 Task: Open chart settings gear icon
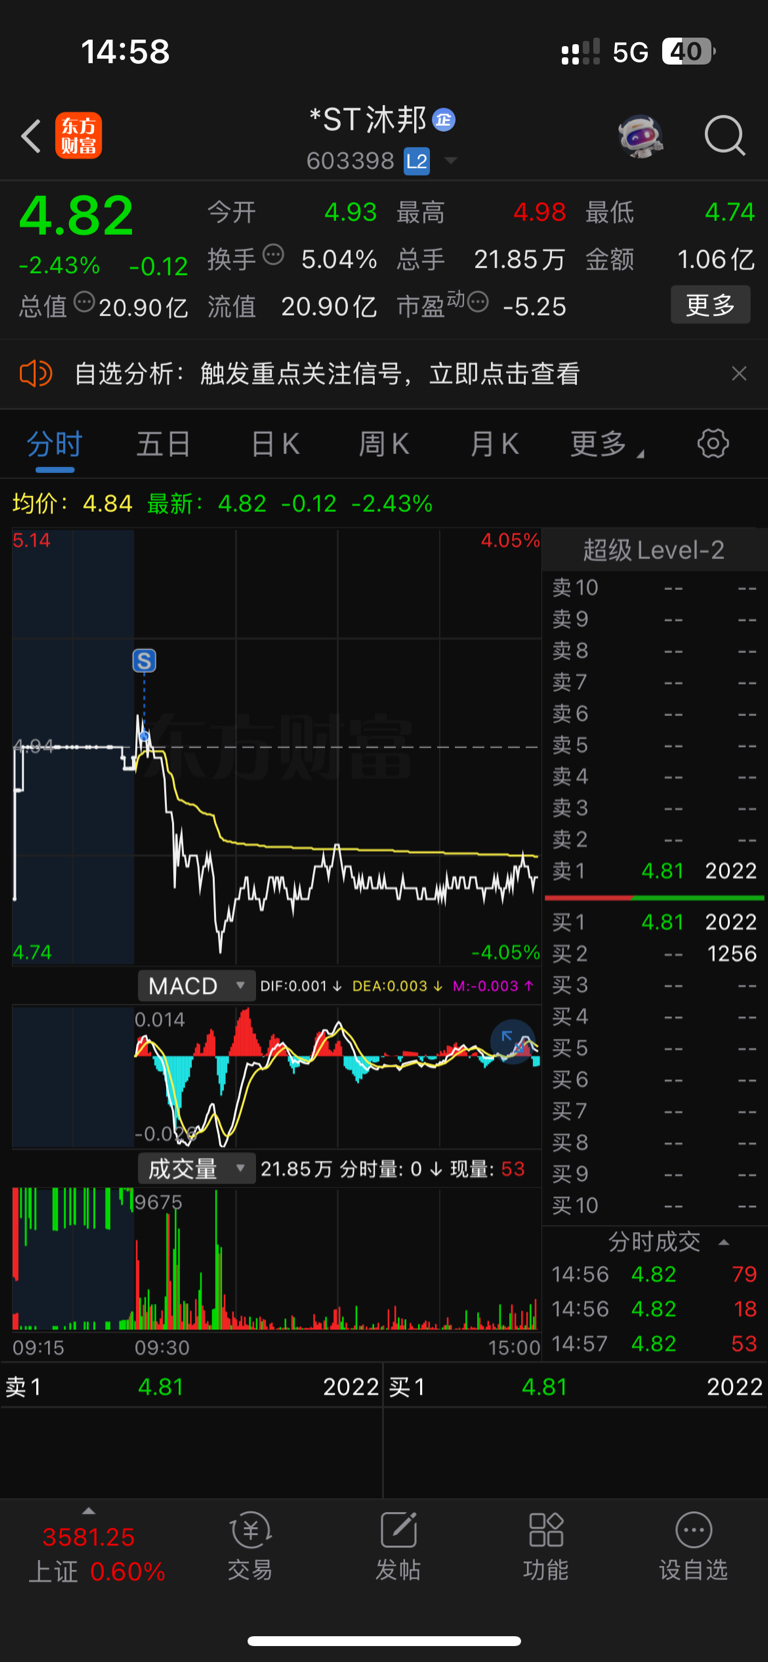coord(713,443)
